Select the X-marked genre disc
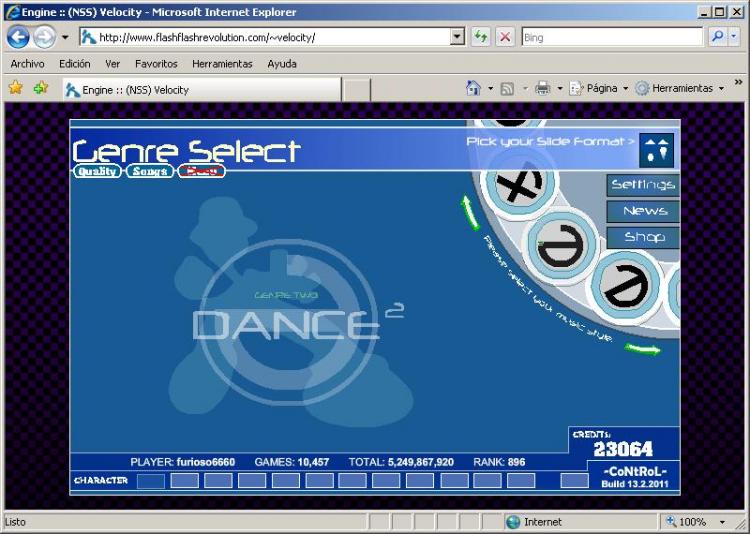 (519, 183)
